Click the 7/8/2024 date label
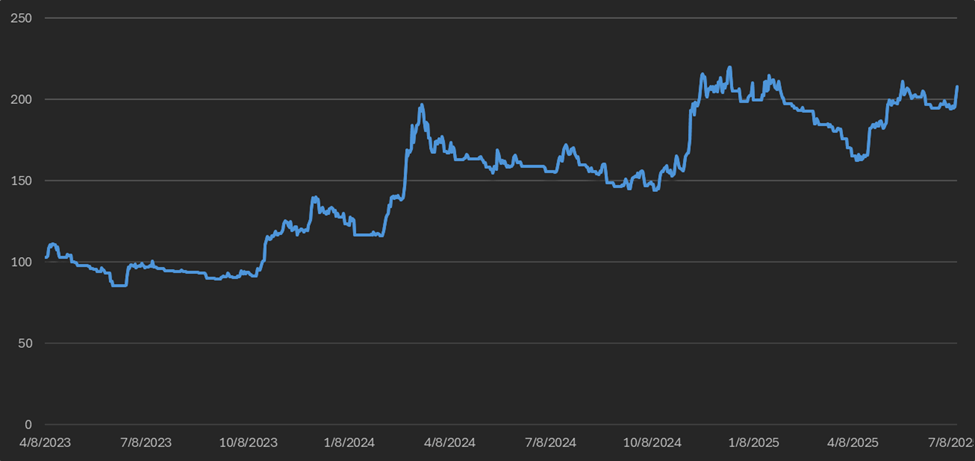Image resolution: width=975 pixels, height=461 pixels. [551, 443]
